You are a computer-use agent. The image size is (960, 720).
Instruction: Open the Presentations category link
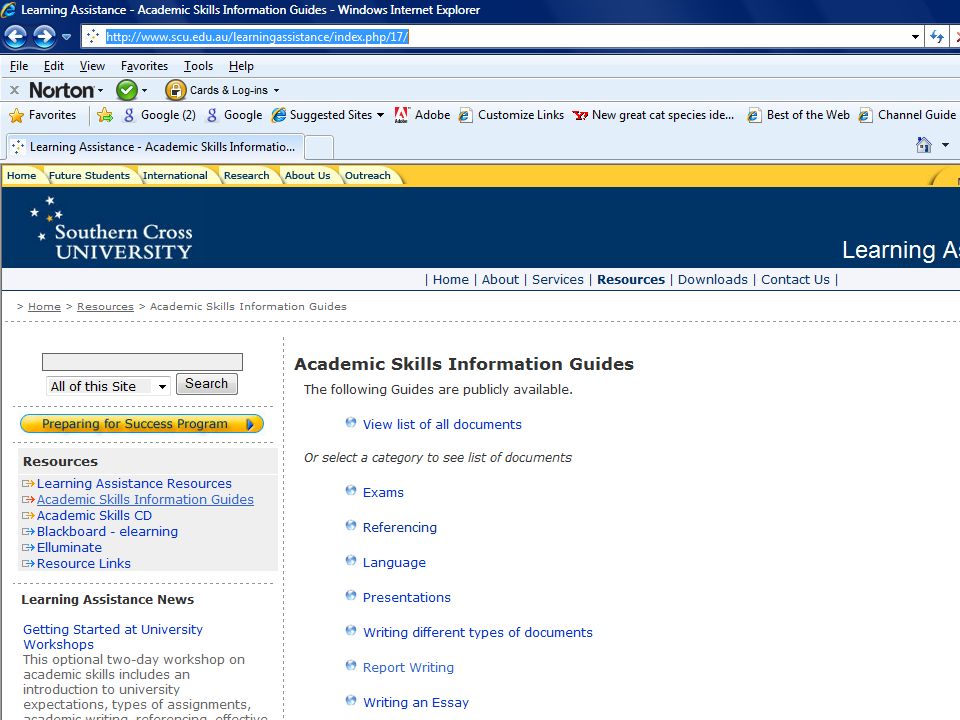pyautogui.click(x=407, y=598)
